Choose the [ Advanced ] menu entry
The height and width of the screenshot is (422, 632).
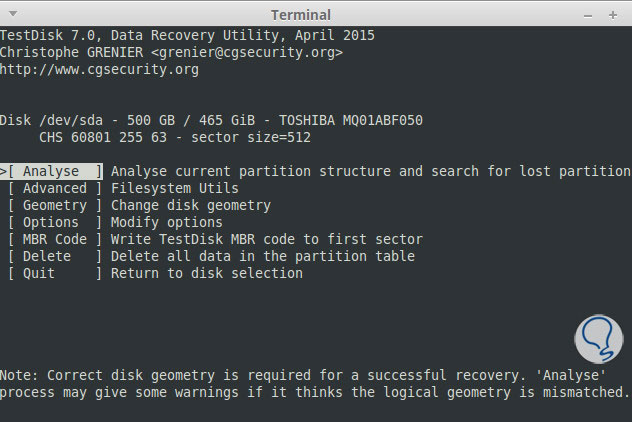point(54,188)
